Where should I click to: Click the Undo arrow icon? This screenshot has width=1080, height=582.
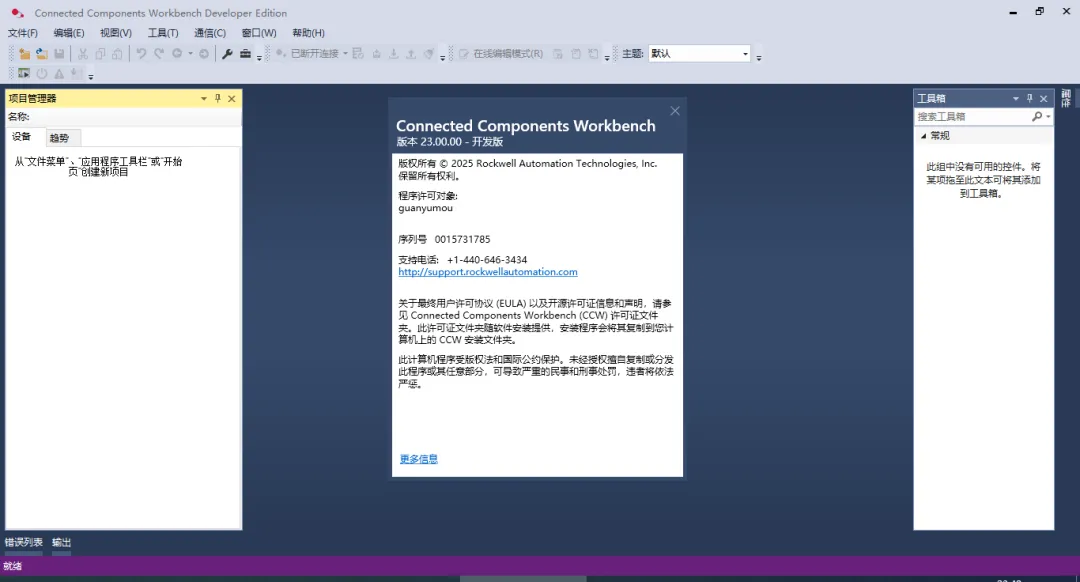[141, 54]
